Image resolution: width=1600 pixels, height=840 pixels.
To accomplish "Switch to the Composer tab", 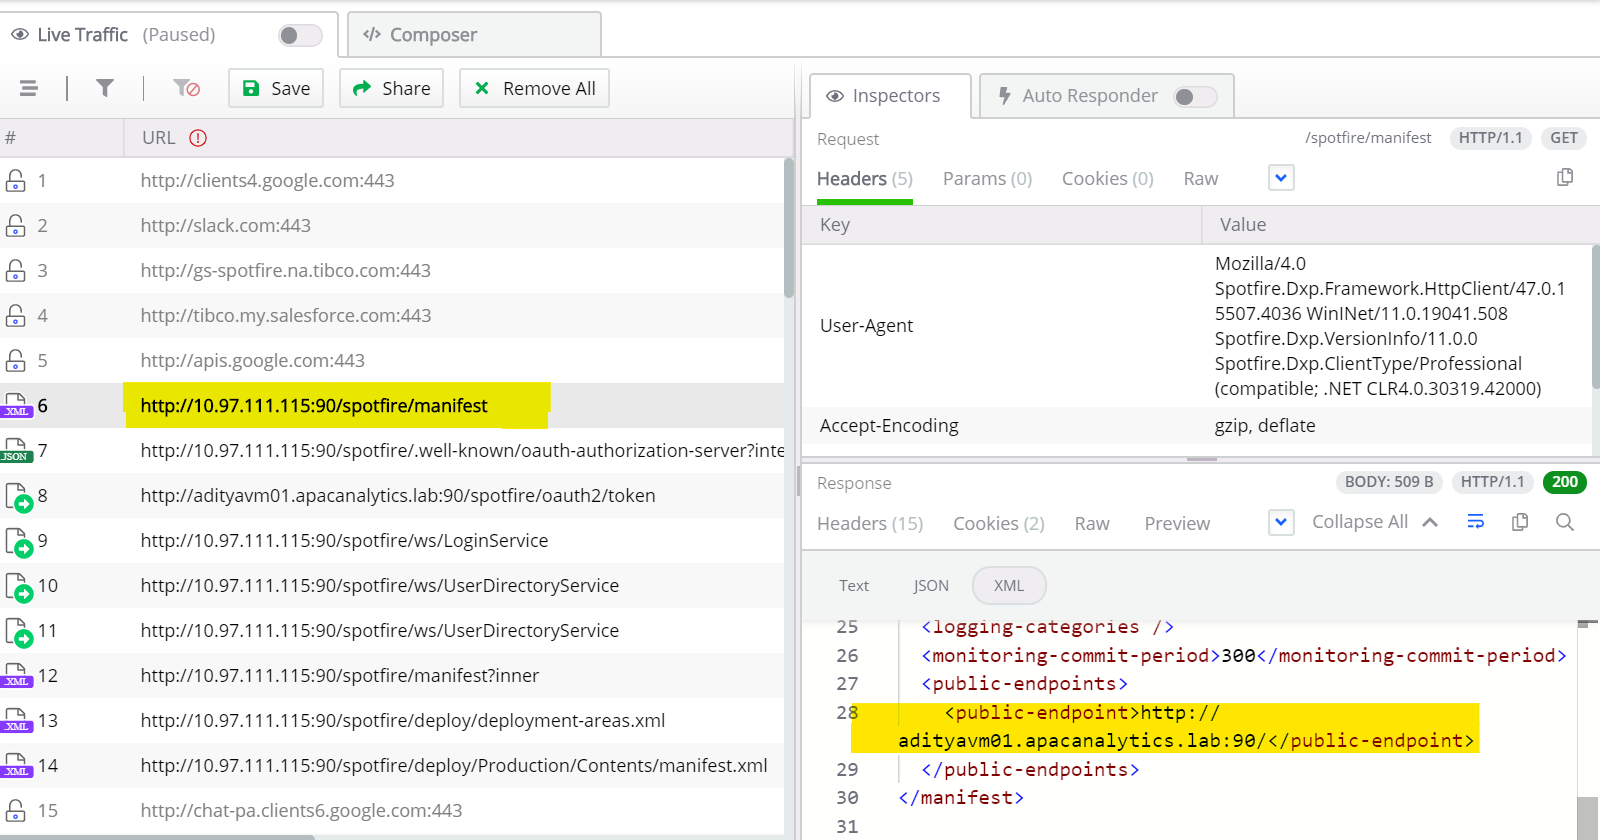I will [475, 35].
